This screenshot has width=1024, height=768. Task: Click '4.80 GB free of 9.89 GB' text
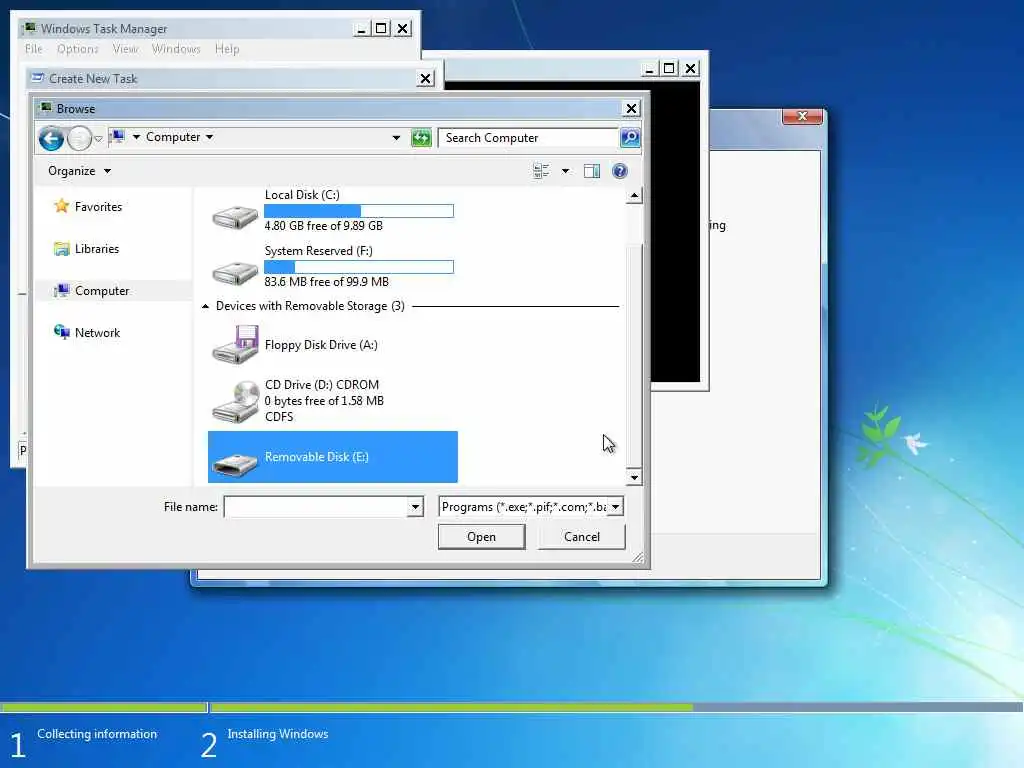[323, 226]
